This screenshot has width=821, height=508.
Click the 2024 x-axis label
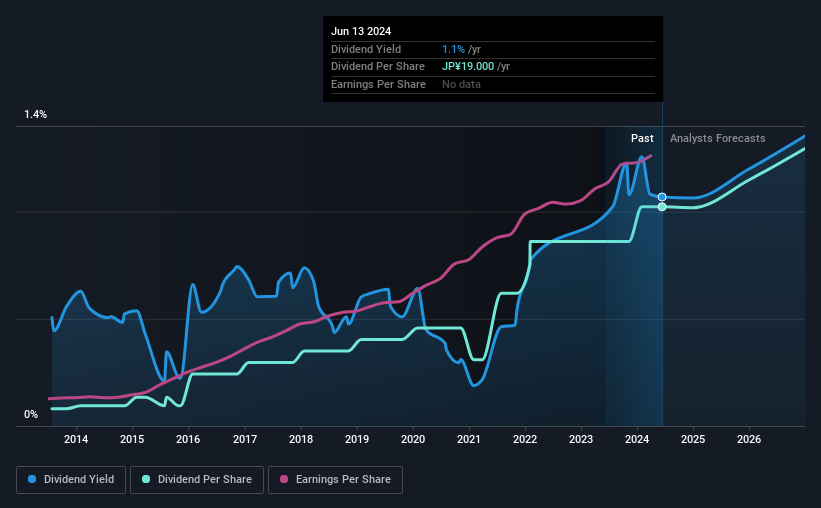[x=637, y=439]
